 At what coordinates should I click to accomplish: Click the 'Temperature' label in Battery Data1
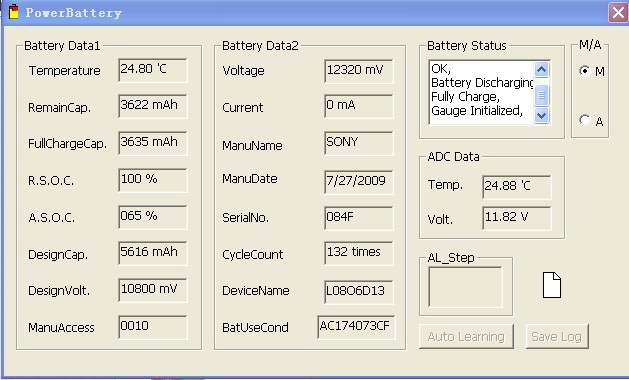coord(65,71)
